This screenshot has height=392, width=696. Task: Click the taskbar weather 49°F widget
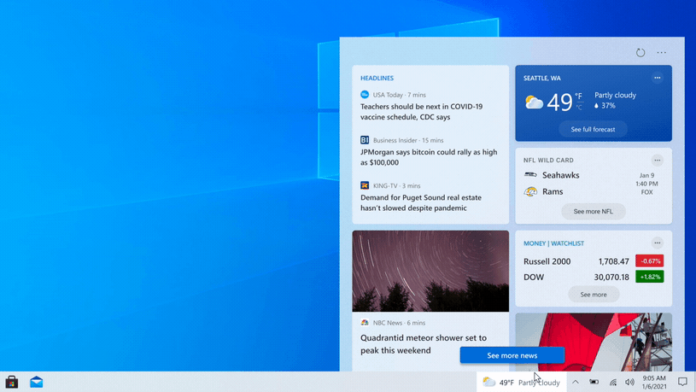click(x=522, y=382)
